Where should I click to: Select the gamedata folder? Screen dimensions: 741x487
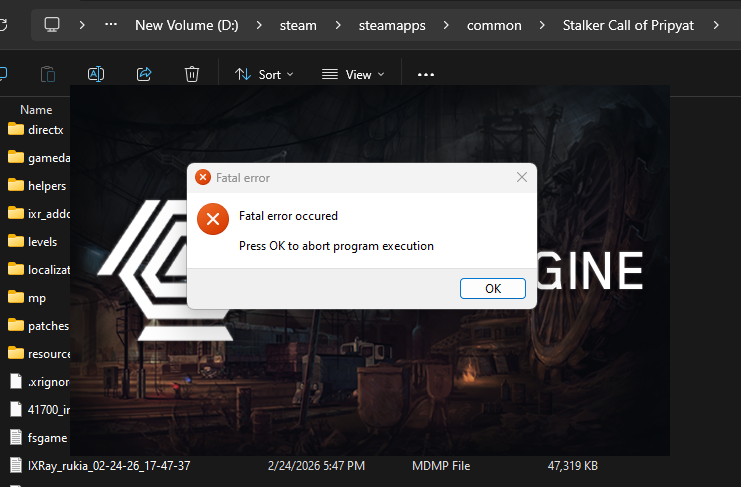point(49,158)
